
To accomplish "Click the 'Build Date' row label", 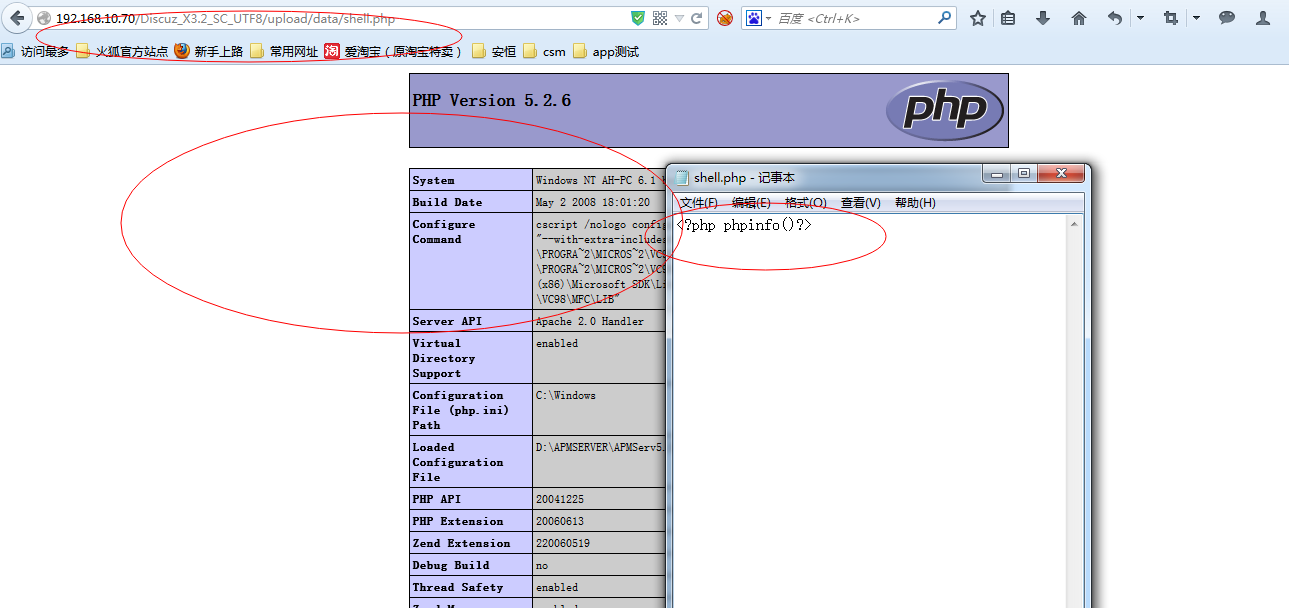I will pyautogui.click(x=447, y=202).
